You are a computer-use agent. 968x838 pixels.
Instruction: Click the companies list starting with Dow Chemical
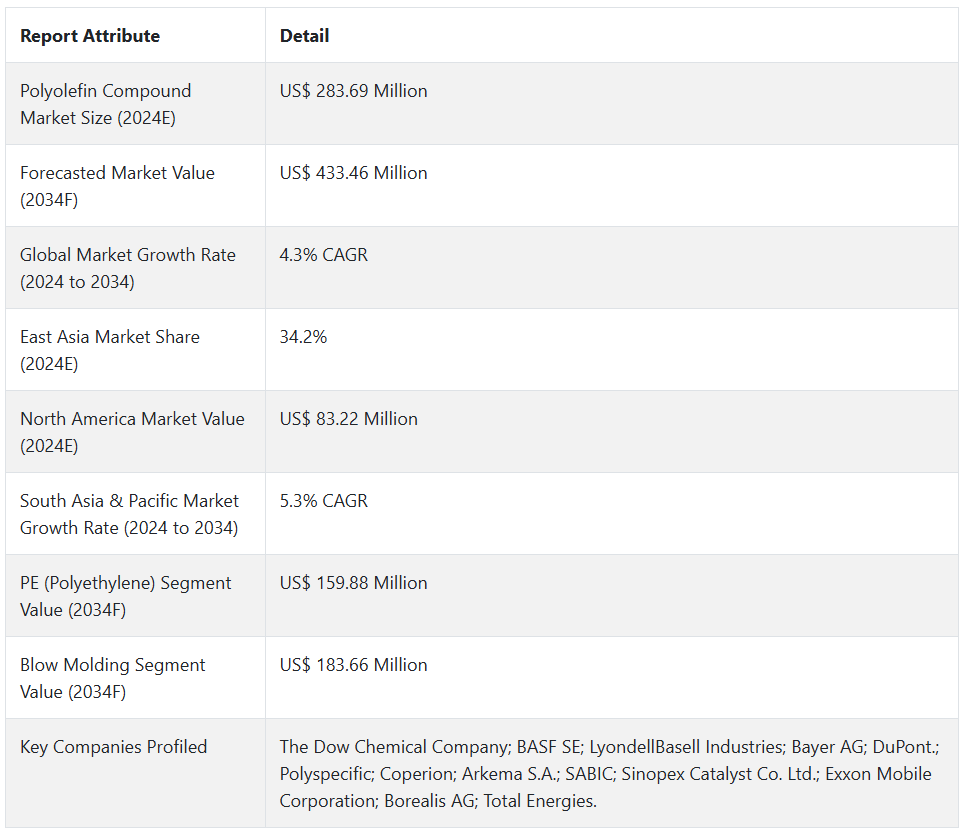coord(608,774)
